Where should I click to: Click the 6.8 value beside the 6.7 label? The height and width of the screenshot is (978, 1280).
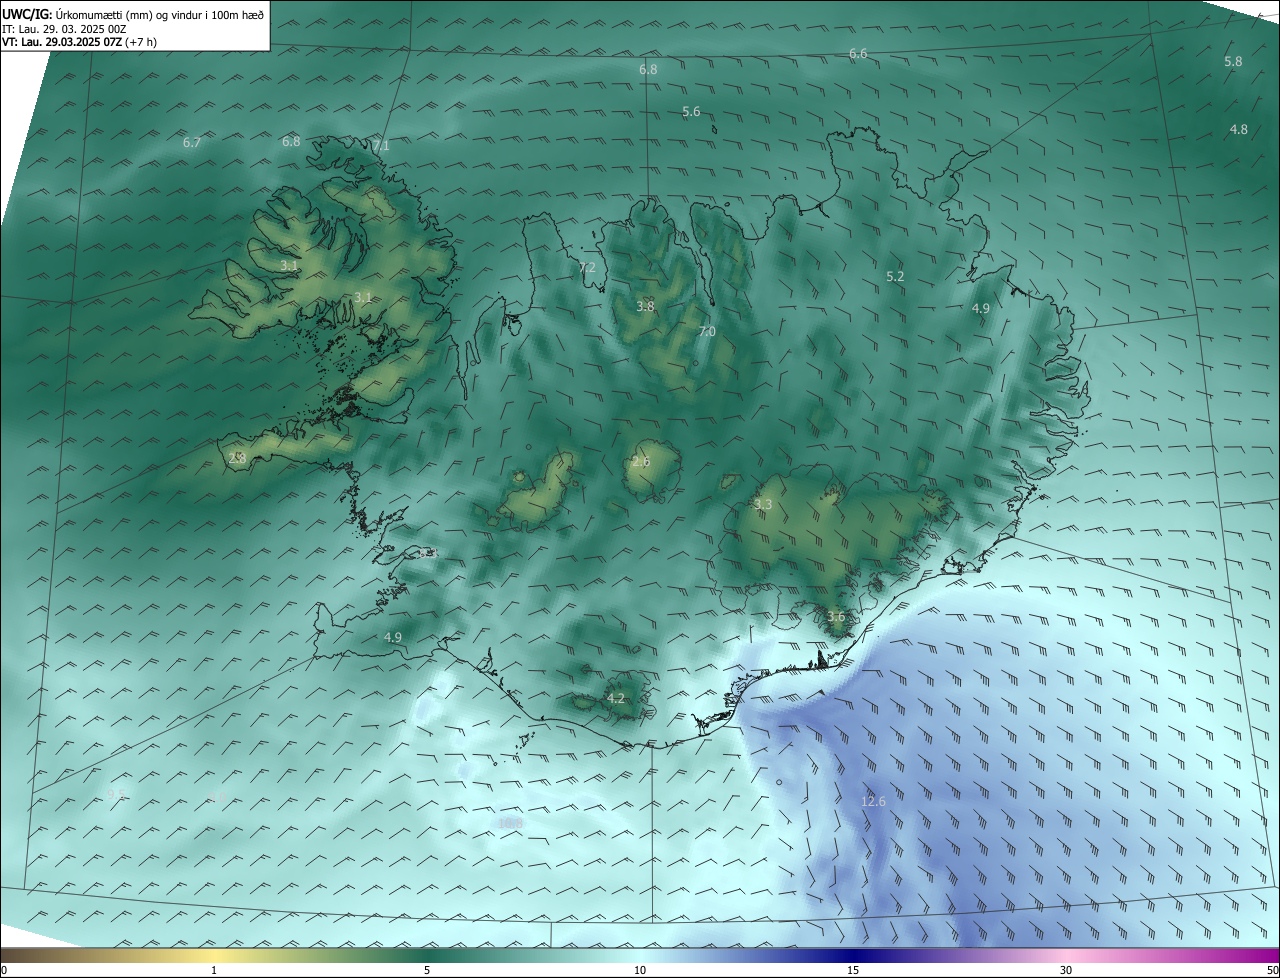coord(291,141)
